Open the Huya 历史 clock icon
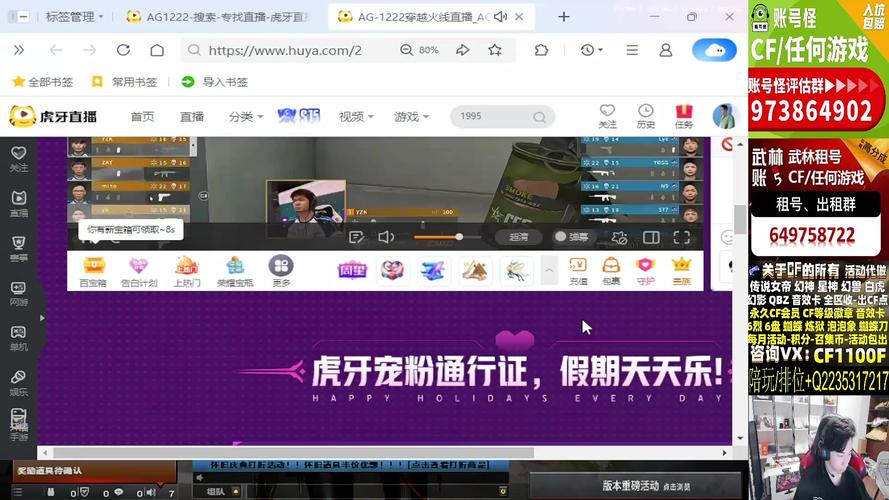Screen dimensions: 889x500 tap(646, 116)
